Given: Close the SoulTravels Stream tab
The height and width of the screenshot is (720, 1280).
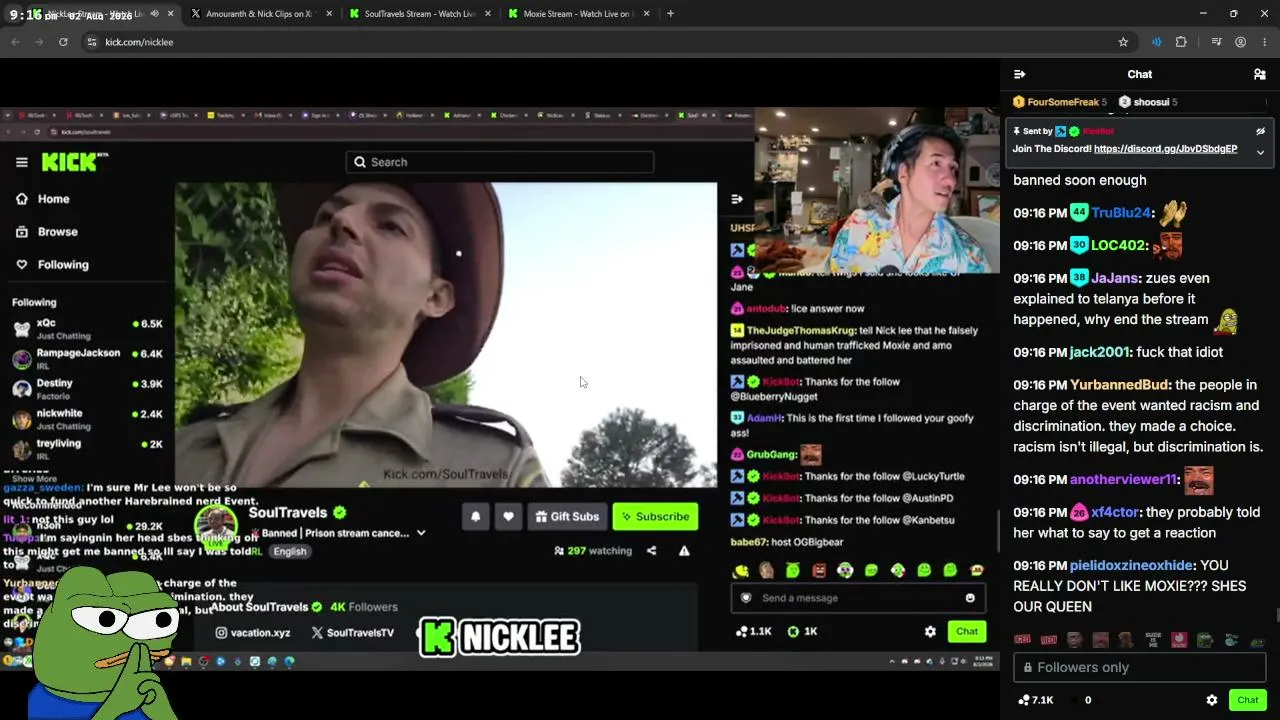Looking at the screenshot, I should pos(488,14).
